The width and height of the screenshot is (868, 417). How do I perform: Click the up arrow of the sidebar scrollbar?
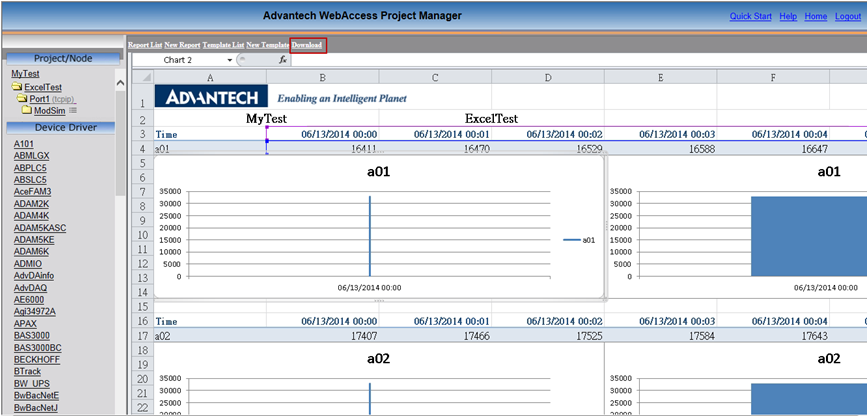[121, 83]
